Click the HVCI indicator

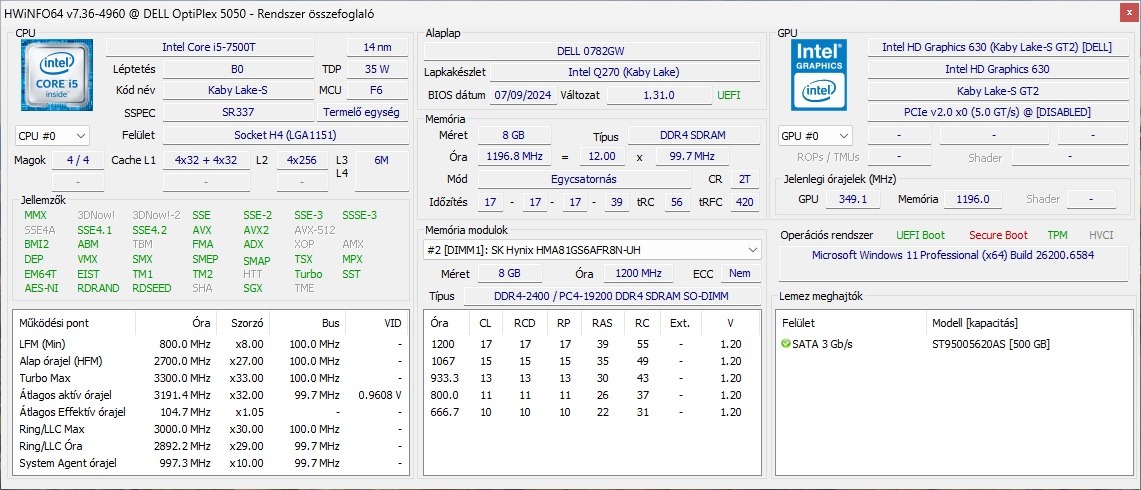[x=1101, y=235]
